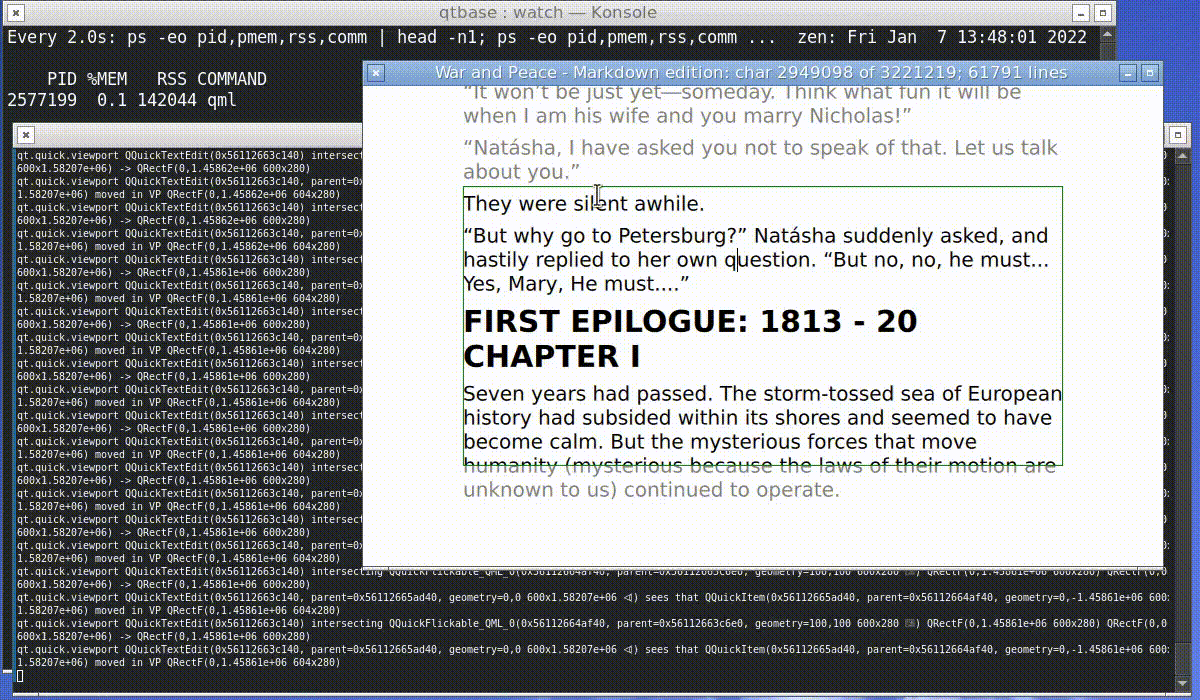Click the close icon of the left log terminal
Screen dimensions: 1200x700
click(24, 135)
